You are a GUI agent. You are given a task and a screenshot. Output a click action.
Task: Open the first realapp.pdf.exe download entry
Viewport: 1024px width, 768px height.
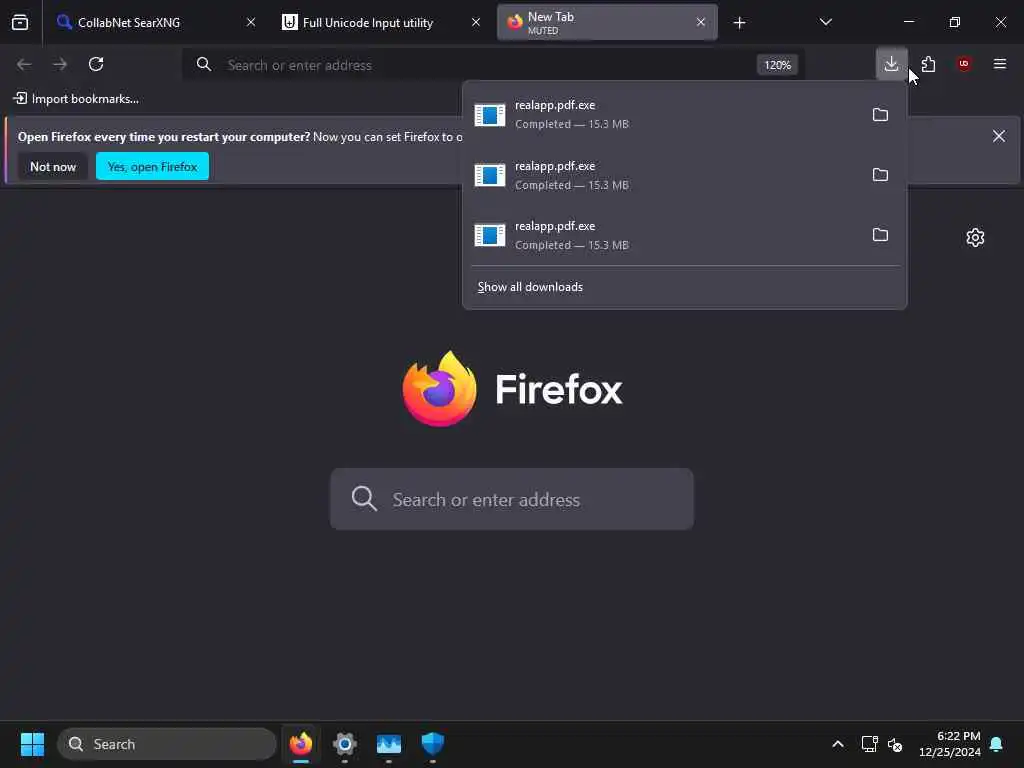(x=665, y=114)
